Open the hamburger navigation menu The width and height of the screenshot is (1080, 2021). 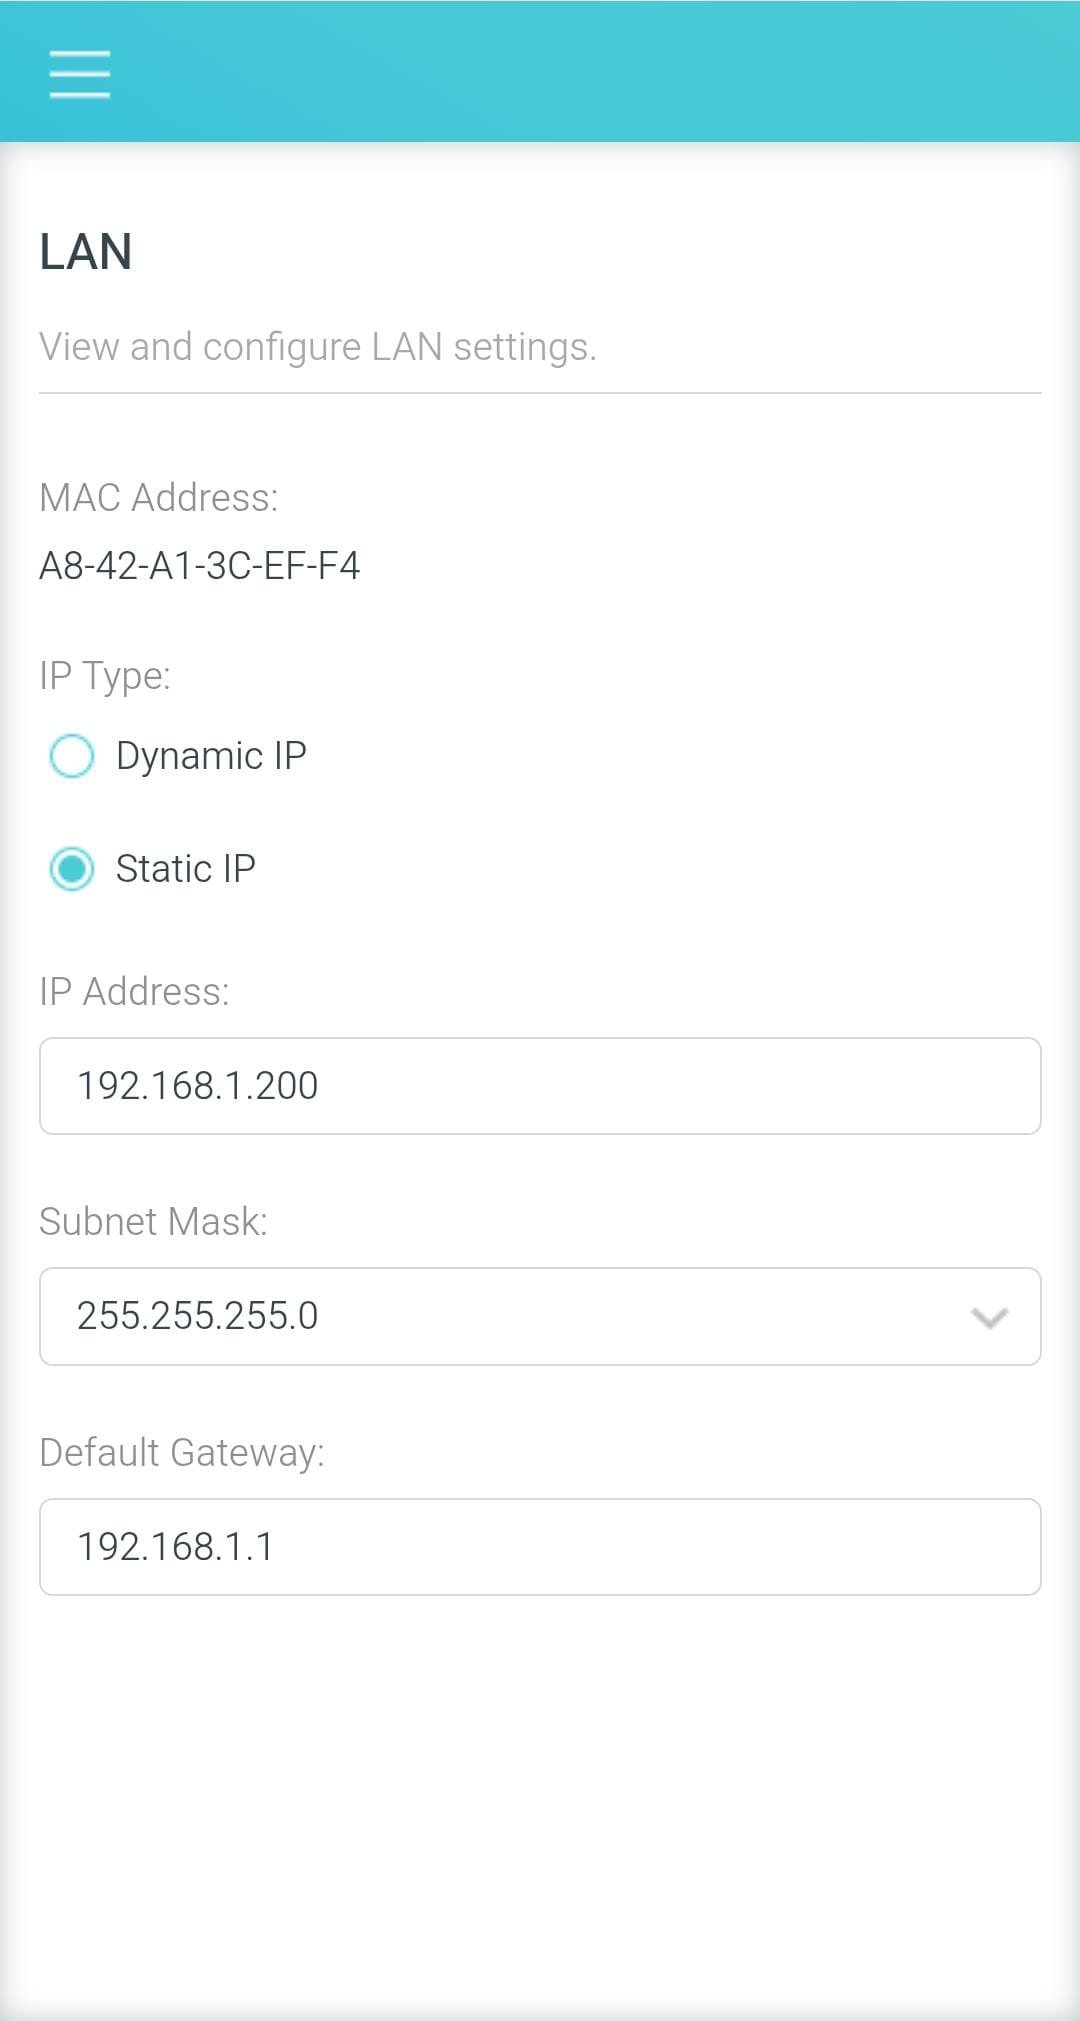(80, 74)
